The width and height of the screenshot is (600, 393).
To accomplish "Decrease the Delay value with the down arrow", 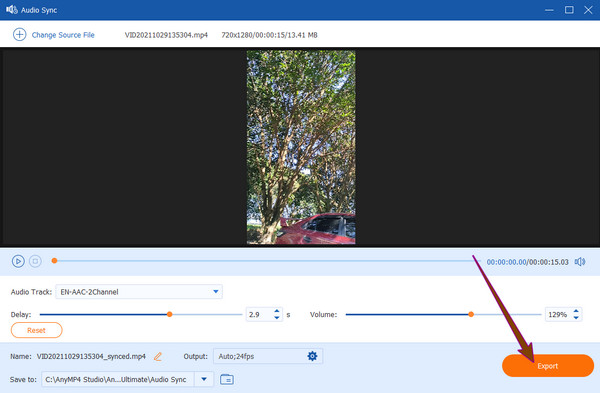I will (x=277, y=318).
